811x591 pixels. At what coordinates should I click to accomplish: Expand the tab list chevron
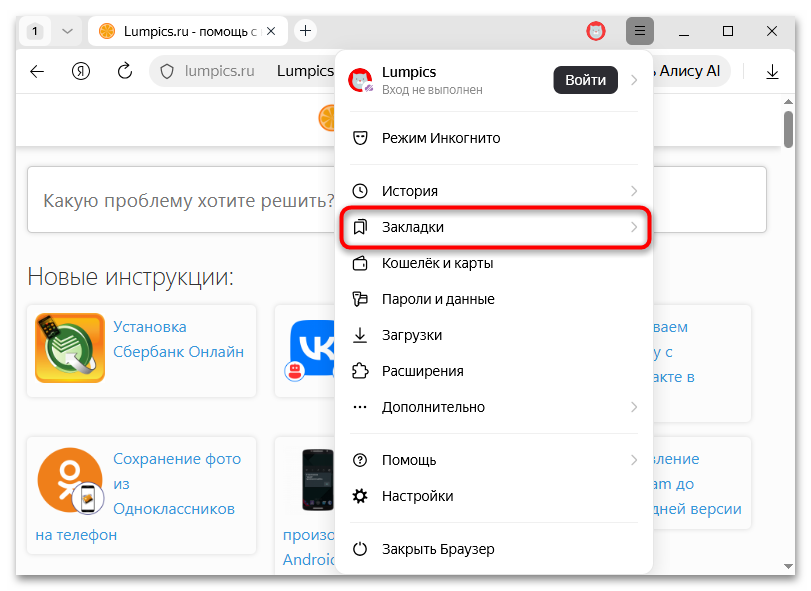(67, 31)
